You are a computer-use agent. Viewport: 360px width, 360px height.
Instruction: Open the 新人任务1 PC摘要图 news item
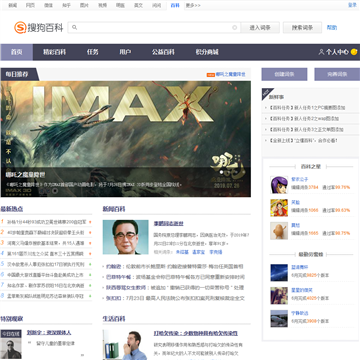pyautogui.click(x=307, y=108)
